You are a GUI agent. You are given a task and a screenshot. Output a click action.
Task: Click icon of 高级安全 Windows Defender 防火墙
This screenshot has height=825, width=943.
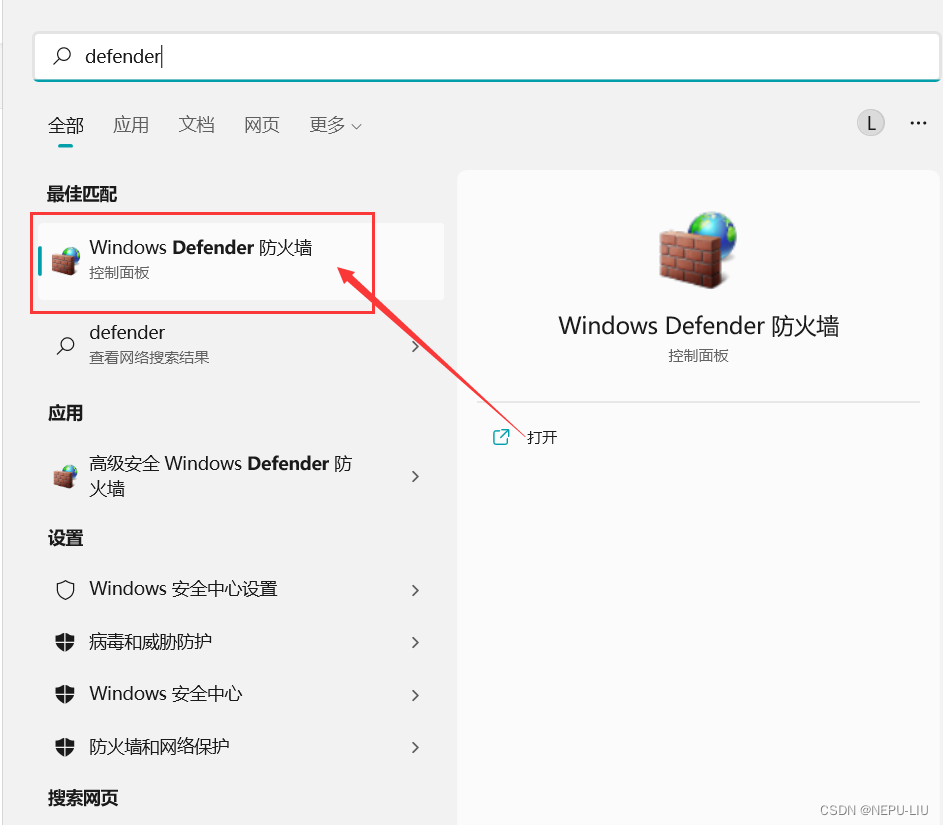pos(66,476)
